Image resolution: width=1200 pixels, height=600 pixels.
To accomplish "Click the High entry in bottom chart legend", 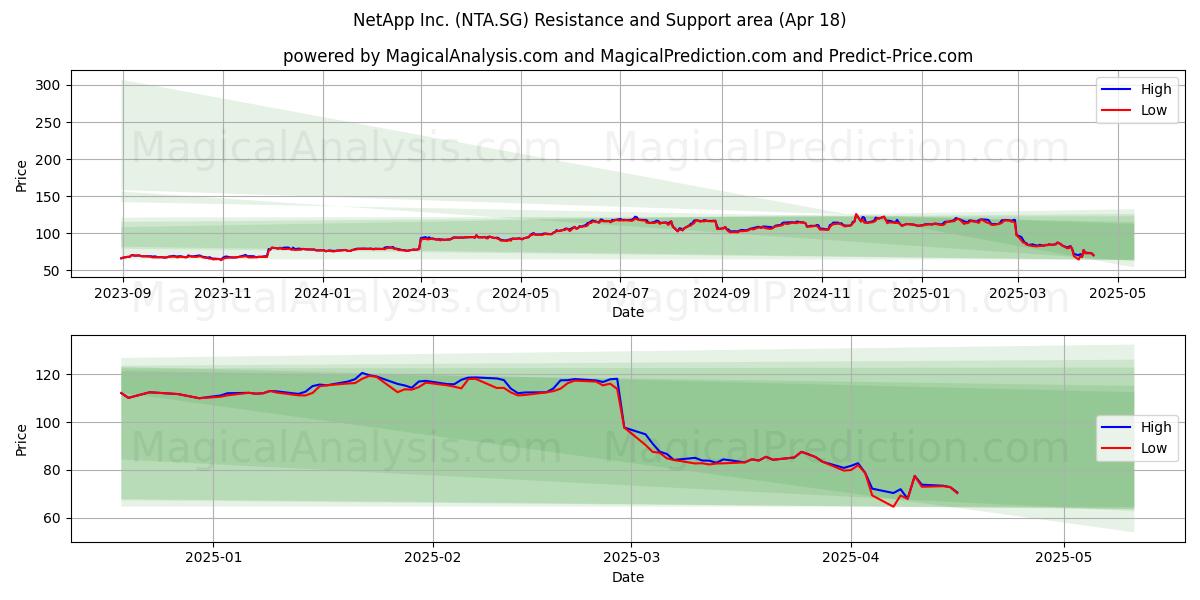I will coord(1139,427).
